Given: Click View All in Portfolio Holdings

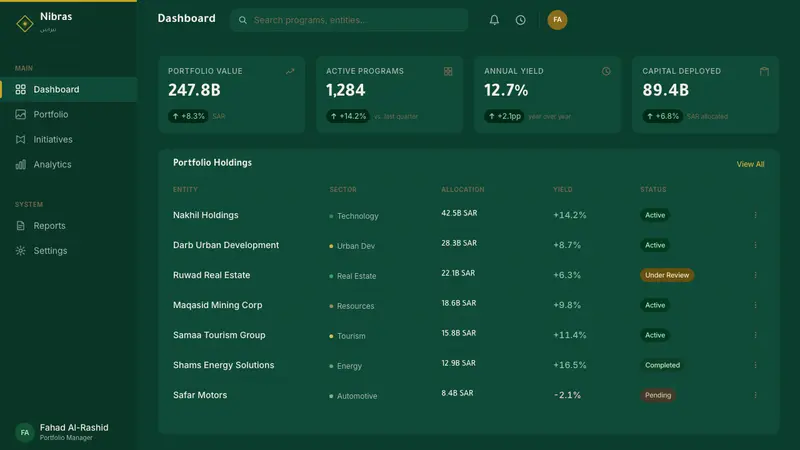Looking at the screenshot, I should tap(750, 164).
